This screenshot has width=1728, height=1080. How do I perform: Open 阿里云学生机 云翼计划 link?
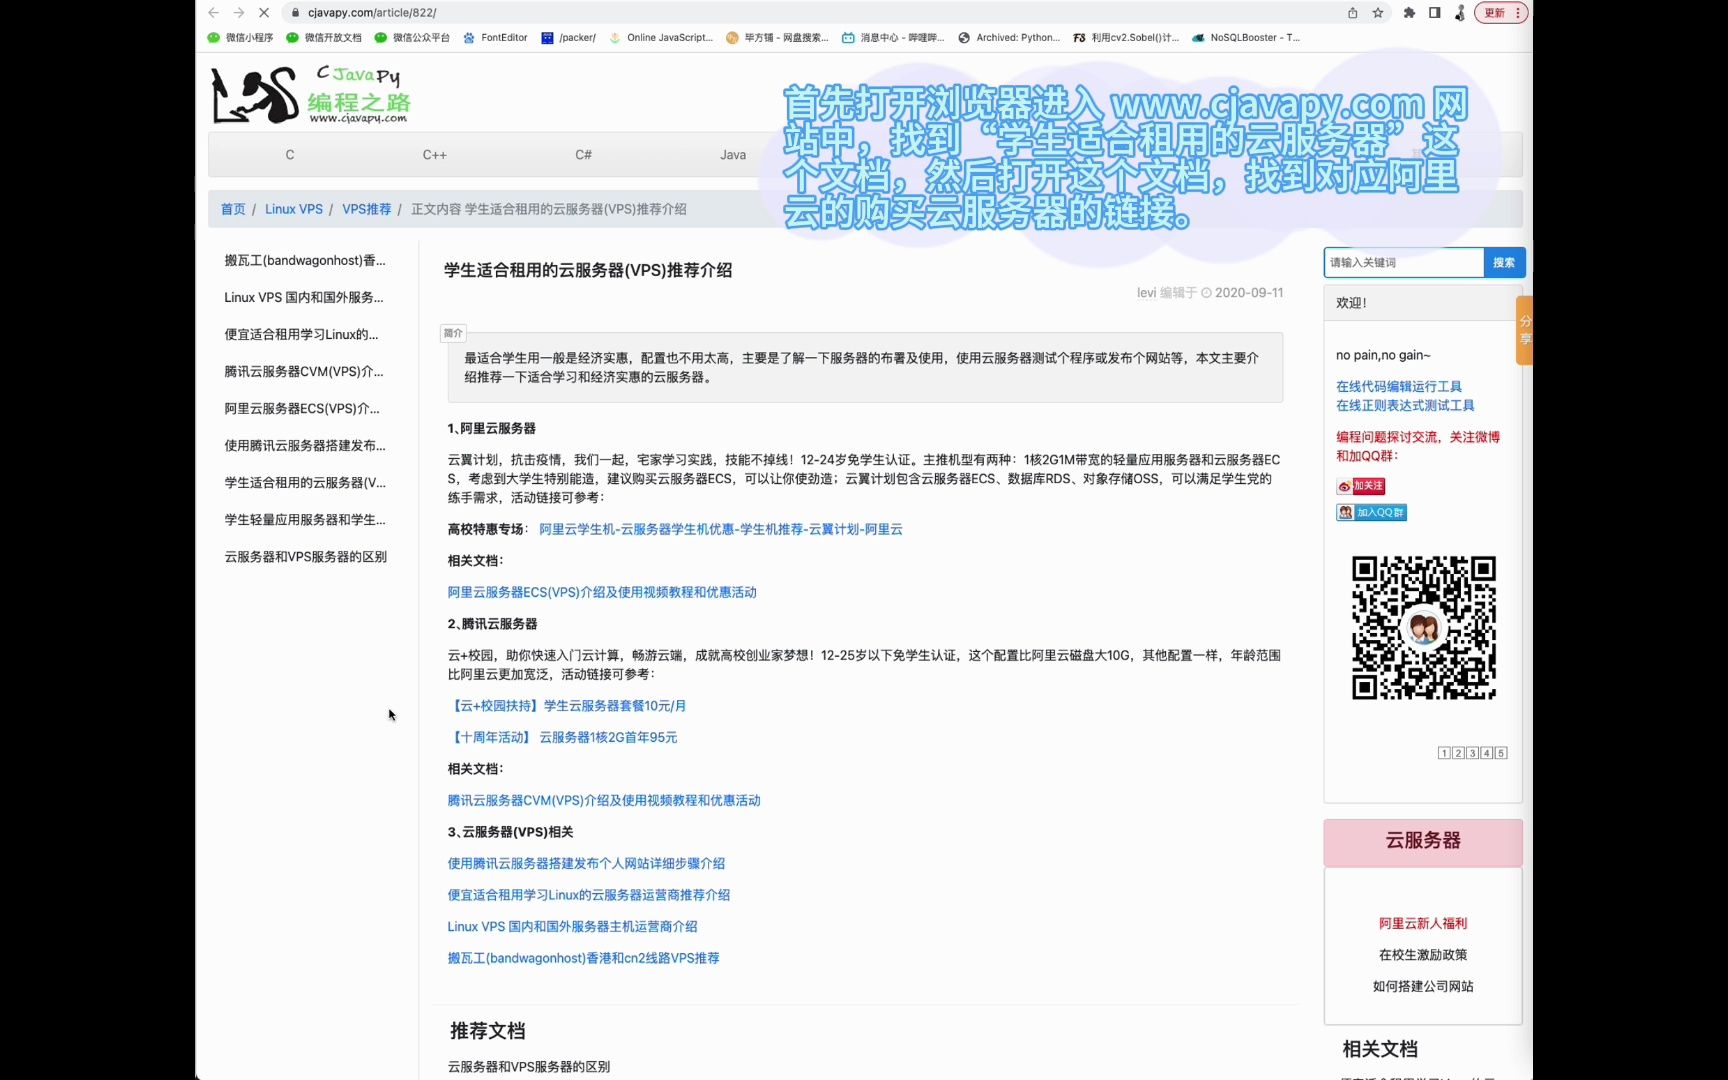pos(720,529)
